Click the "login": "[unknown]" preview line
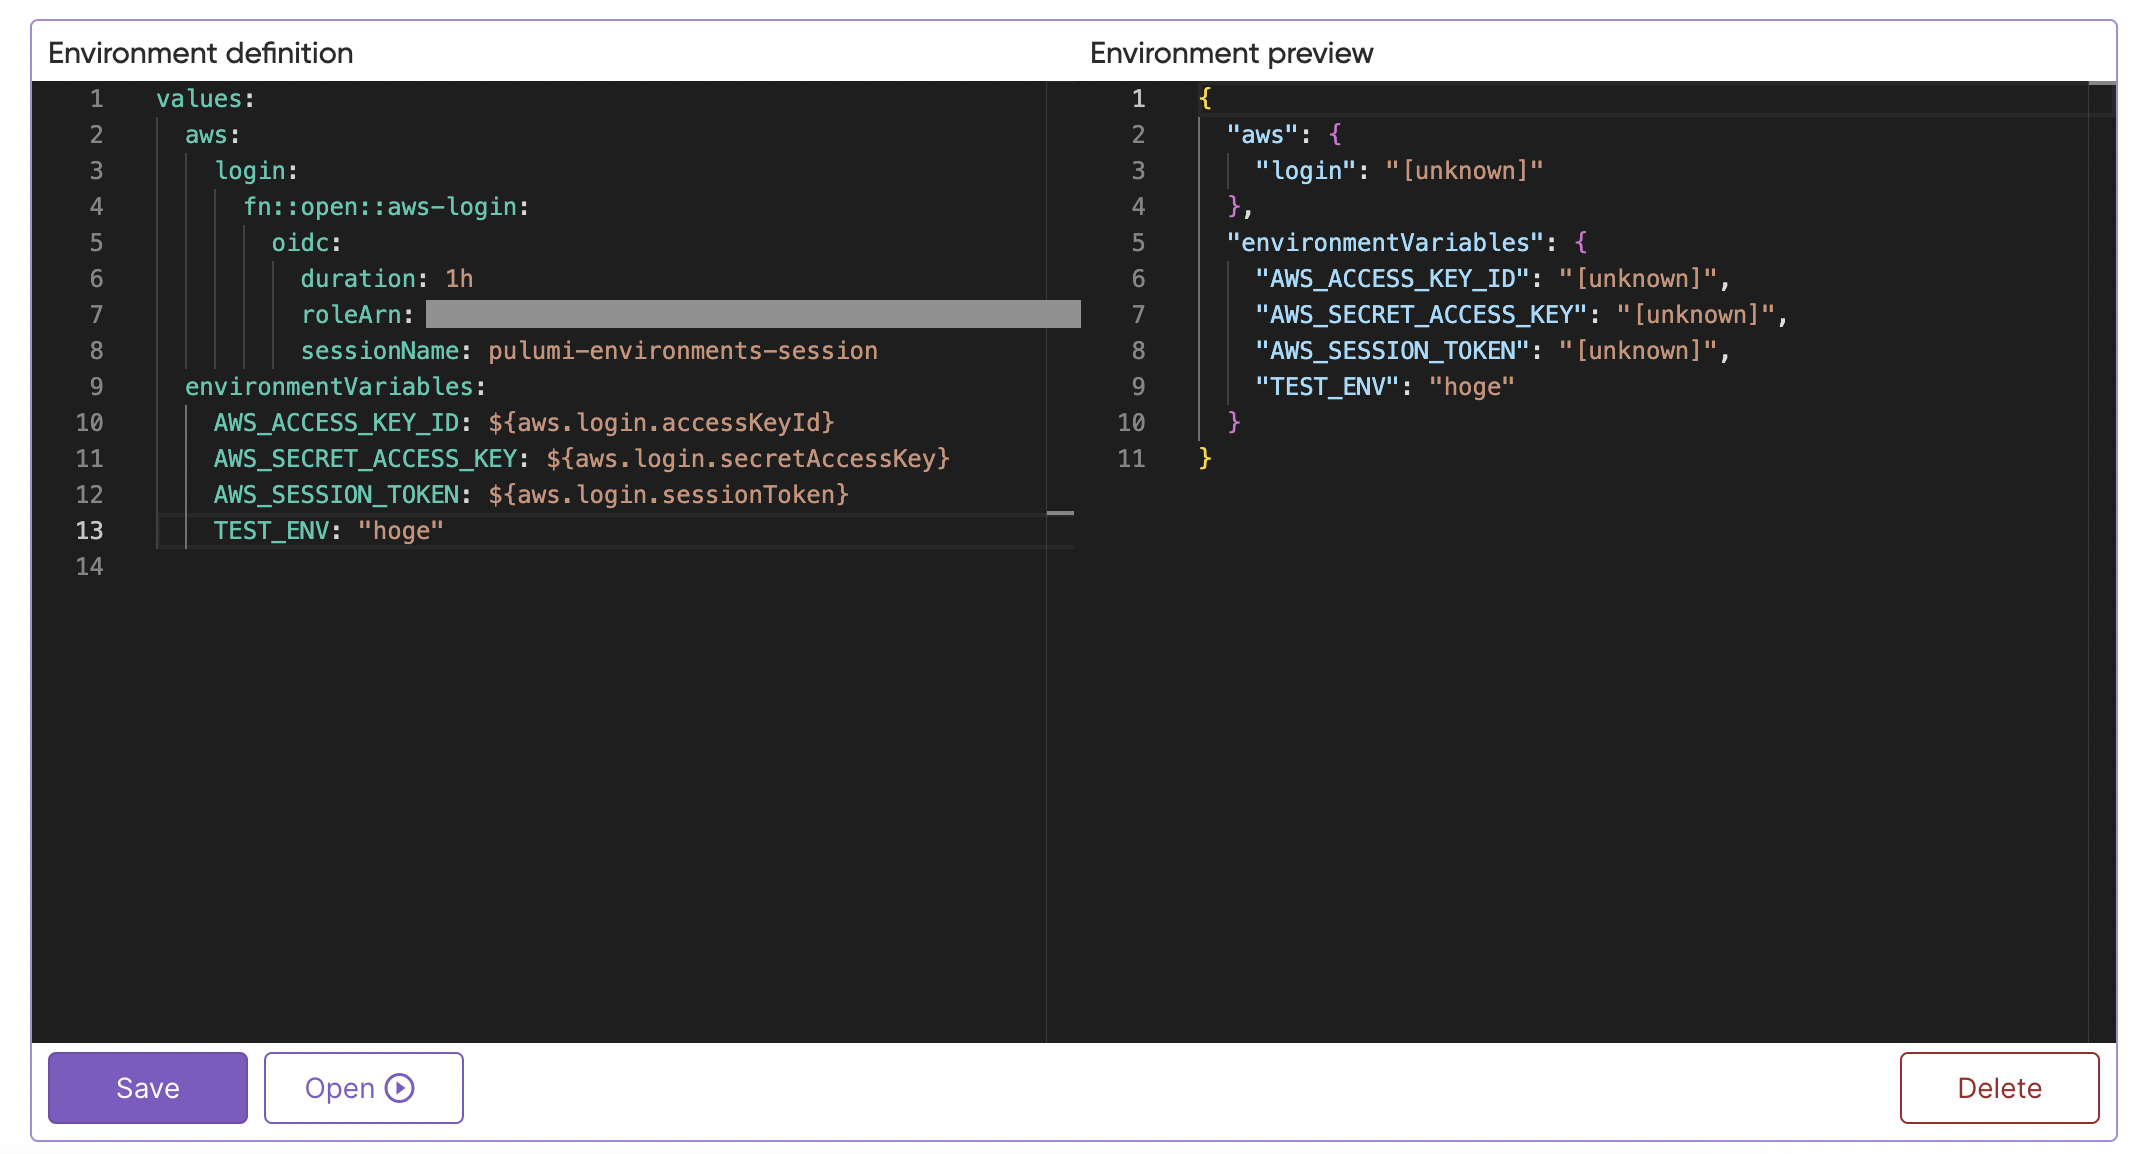Image resolution: width=2132 pixels, height=1154 pixels. [x=1399, y=171]
